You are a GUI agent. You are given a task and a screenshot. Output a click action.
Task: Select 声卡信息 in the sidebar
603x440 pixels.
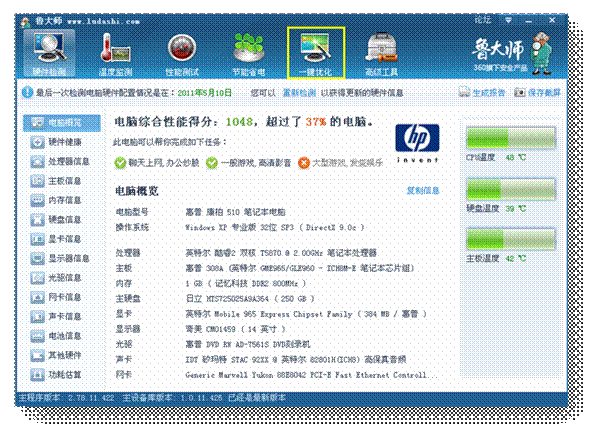pos(57,317)
